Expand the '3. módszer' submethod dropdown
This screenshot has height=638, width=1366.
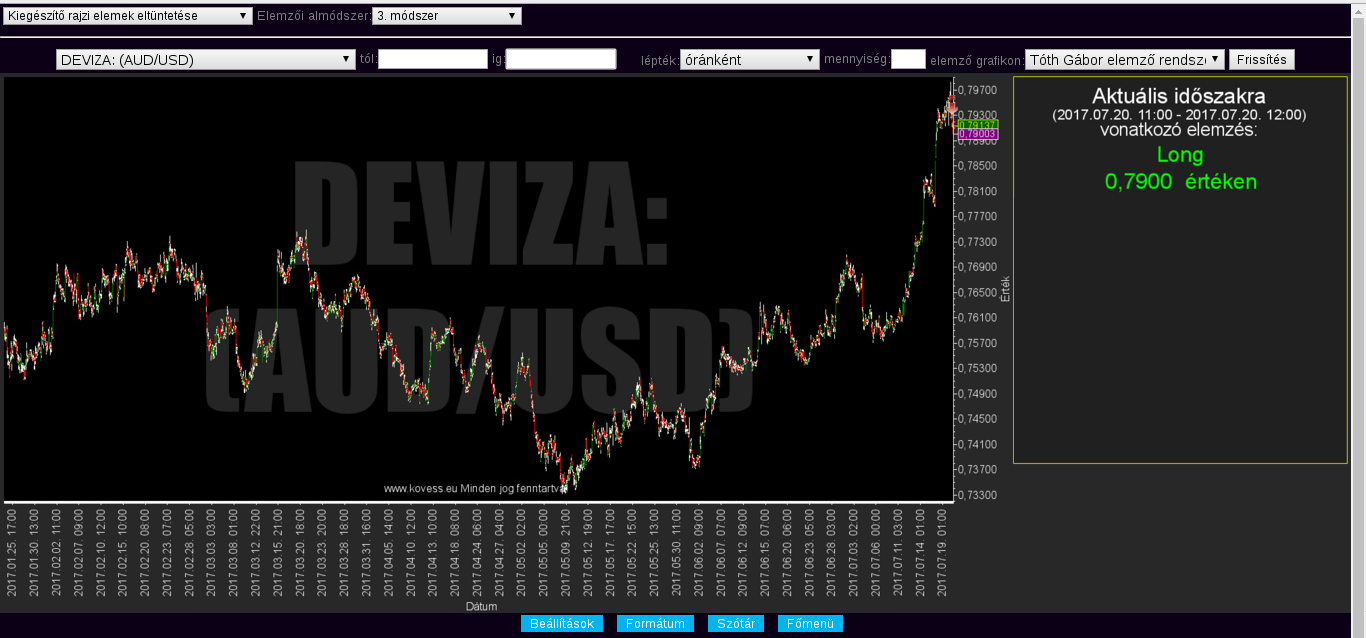(446, 16)
